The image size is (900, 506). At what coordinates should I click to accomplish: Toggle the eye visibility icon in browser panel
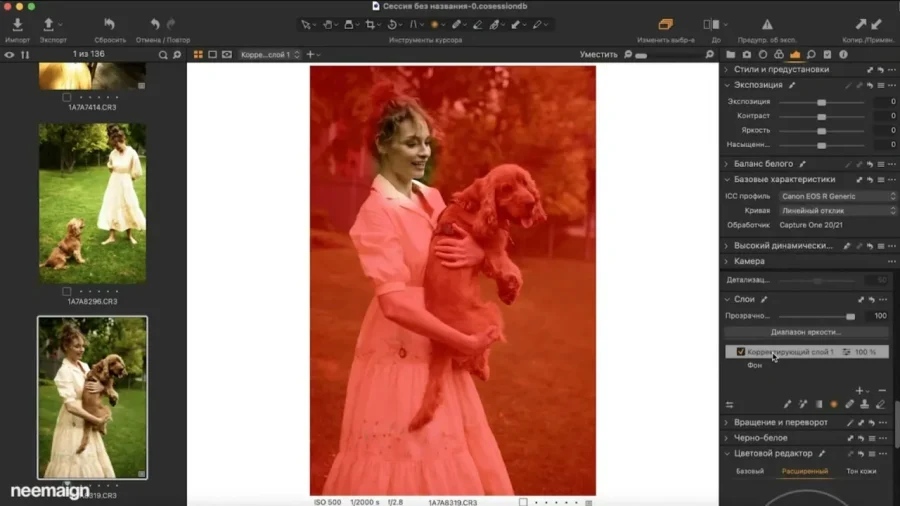[x=9, y=55]
